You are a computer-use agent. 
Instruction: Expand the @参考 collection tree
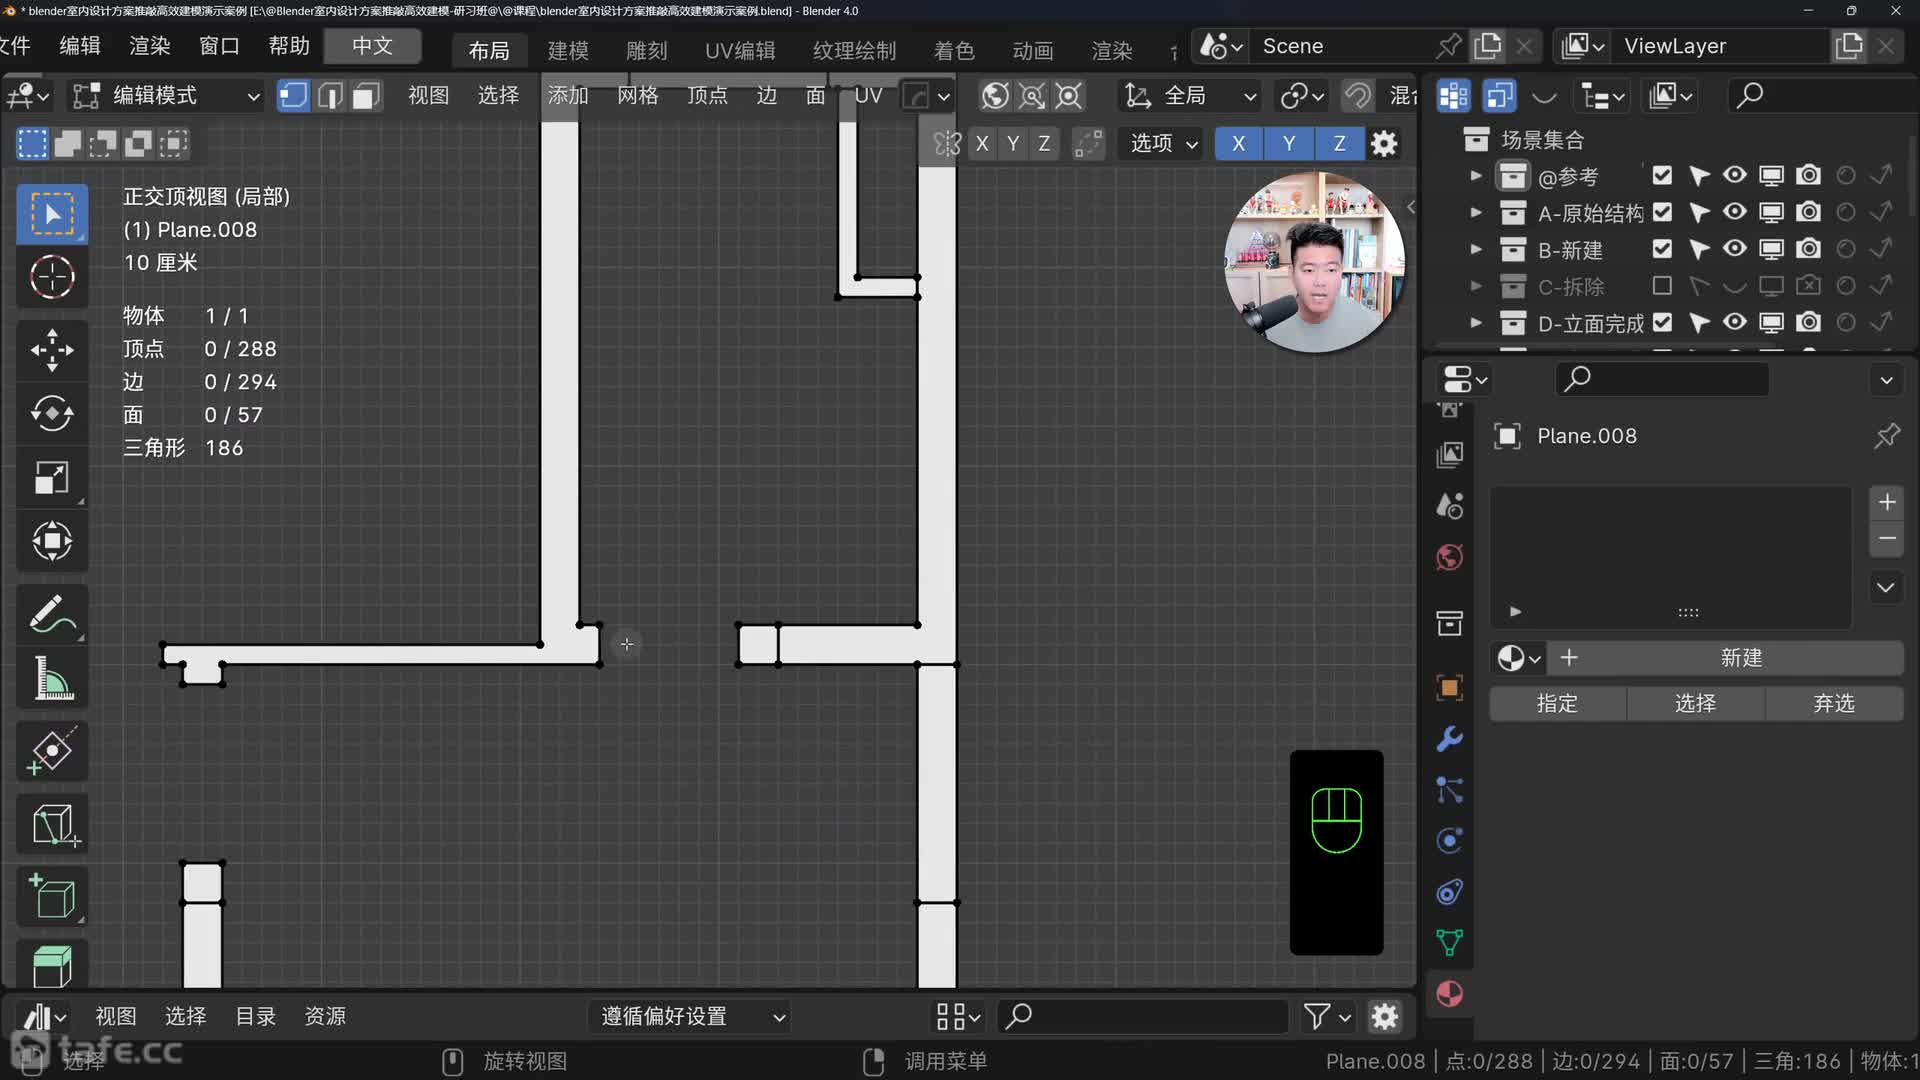click(x=1476, y=176)
